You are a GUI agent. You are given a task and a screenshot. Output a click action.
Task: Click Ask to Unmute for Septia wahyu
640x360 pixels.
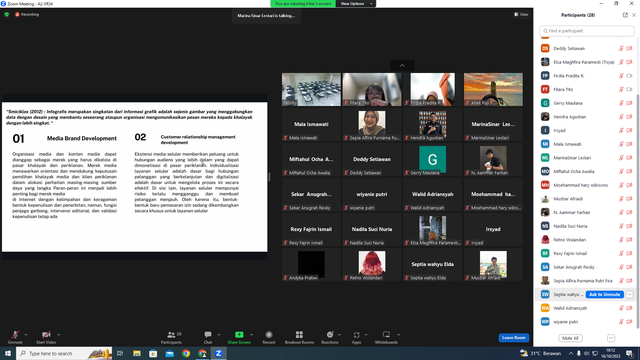604,294
